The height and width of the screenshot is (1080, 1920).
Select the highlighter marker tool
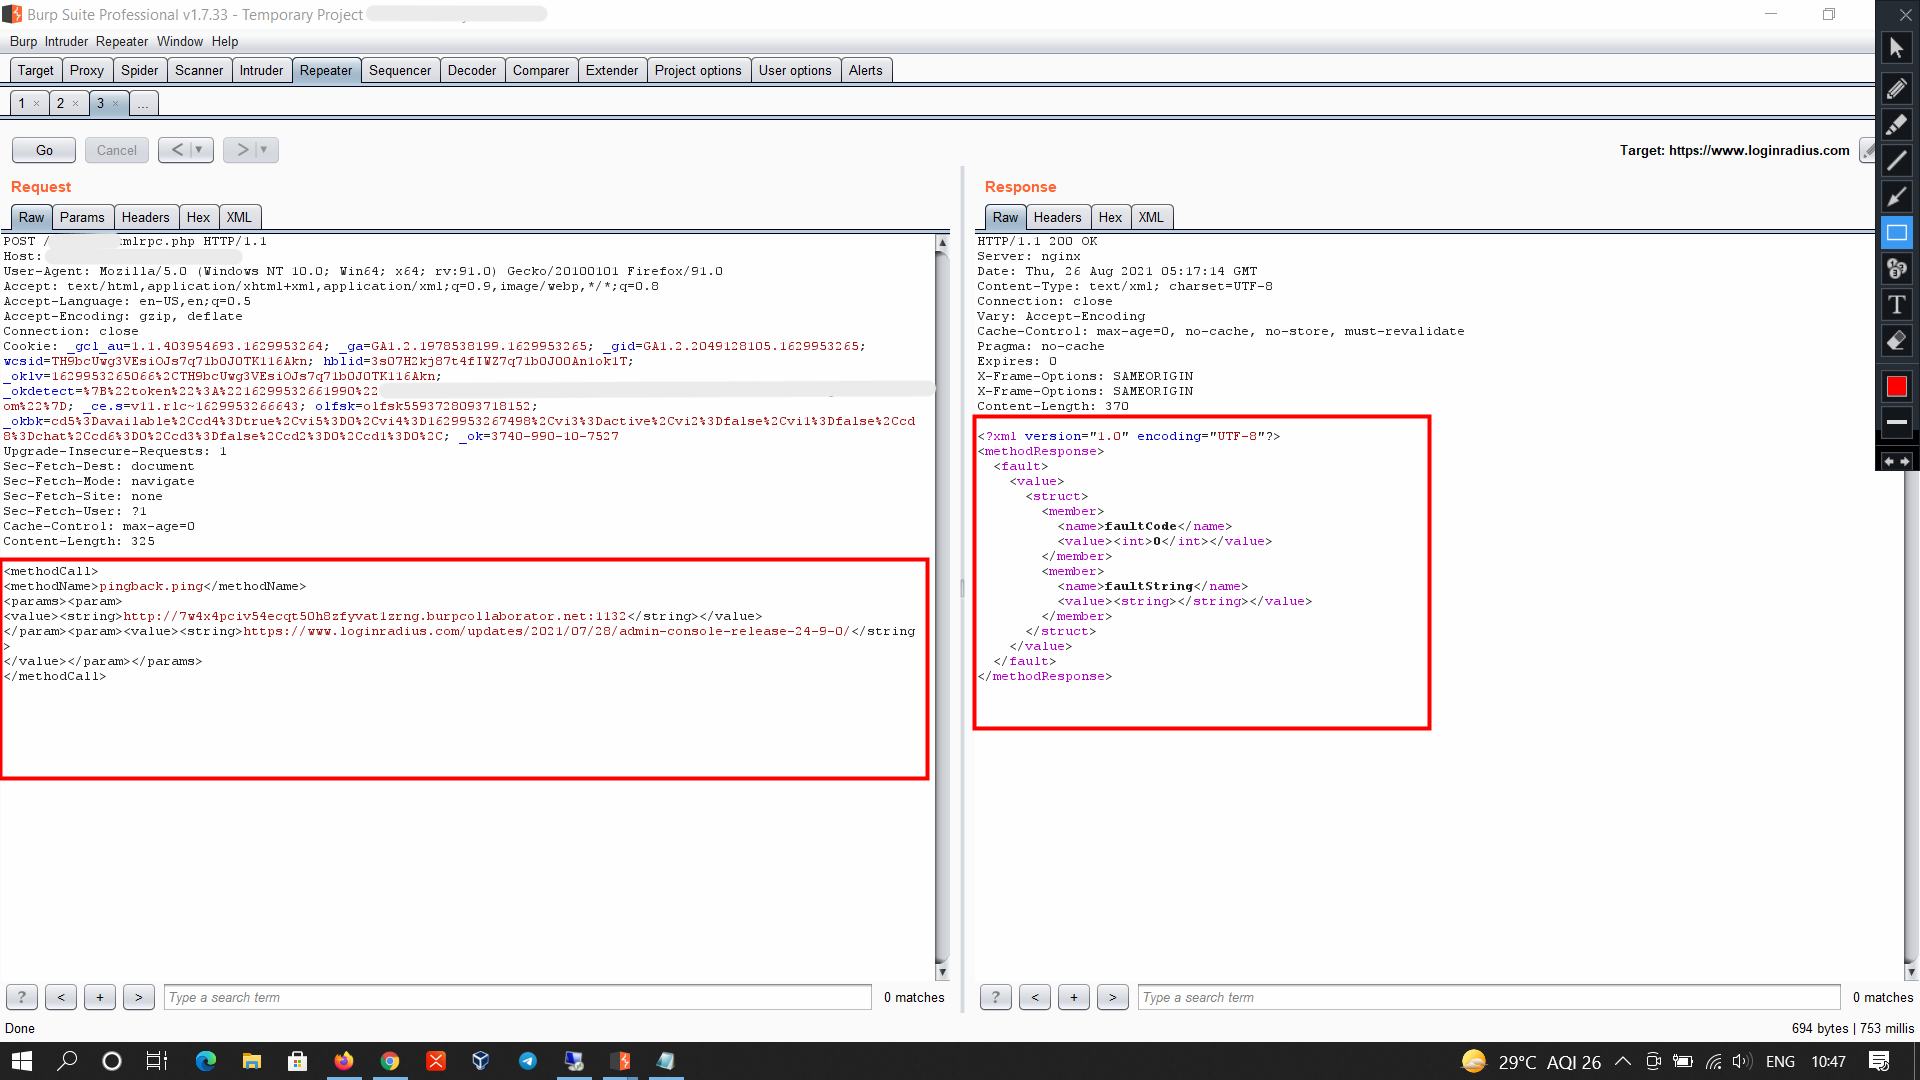click(1896, 125)
